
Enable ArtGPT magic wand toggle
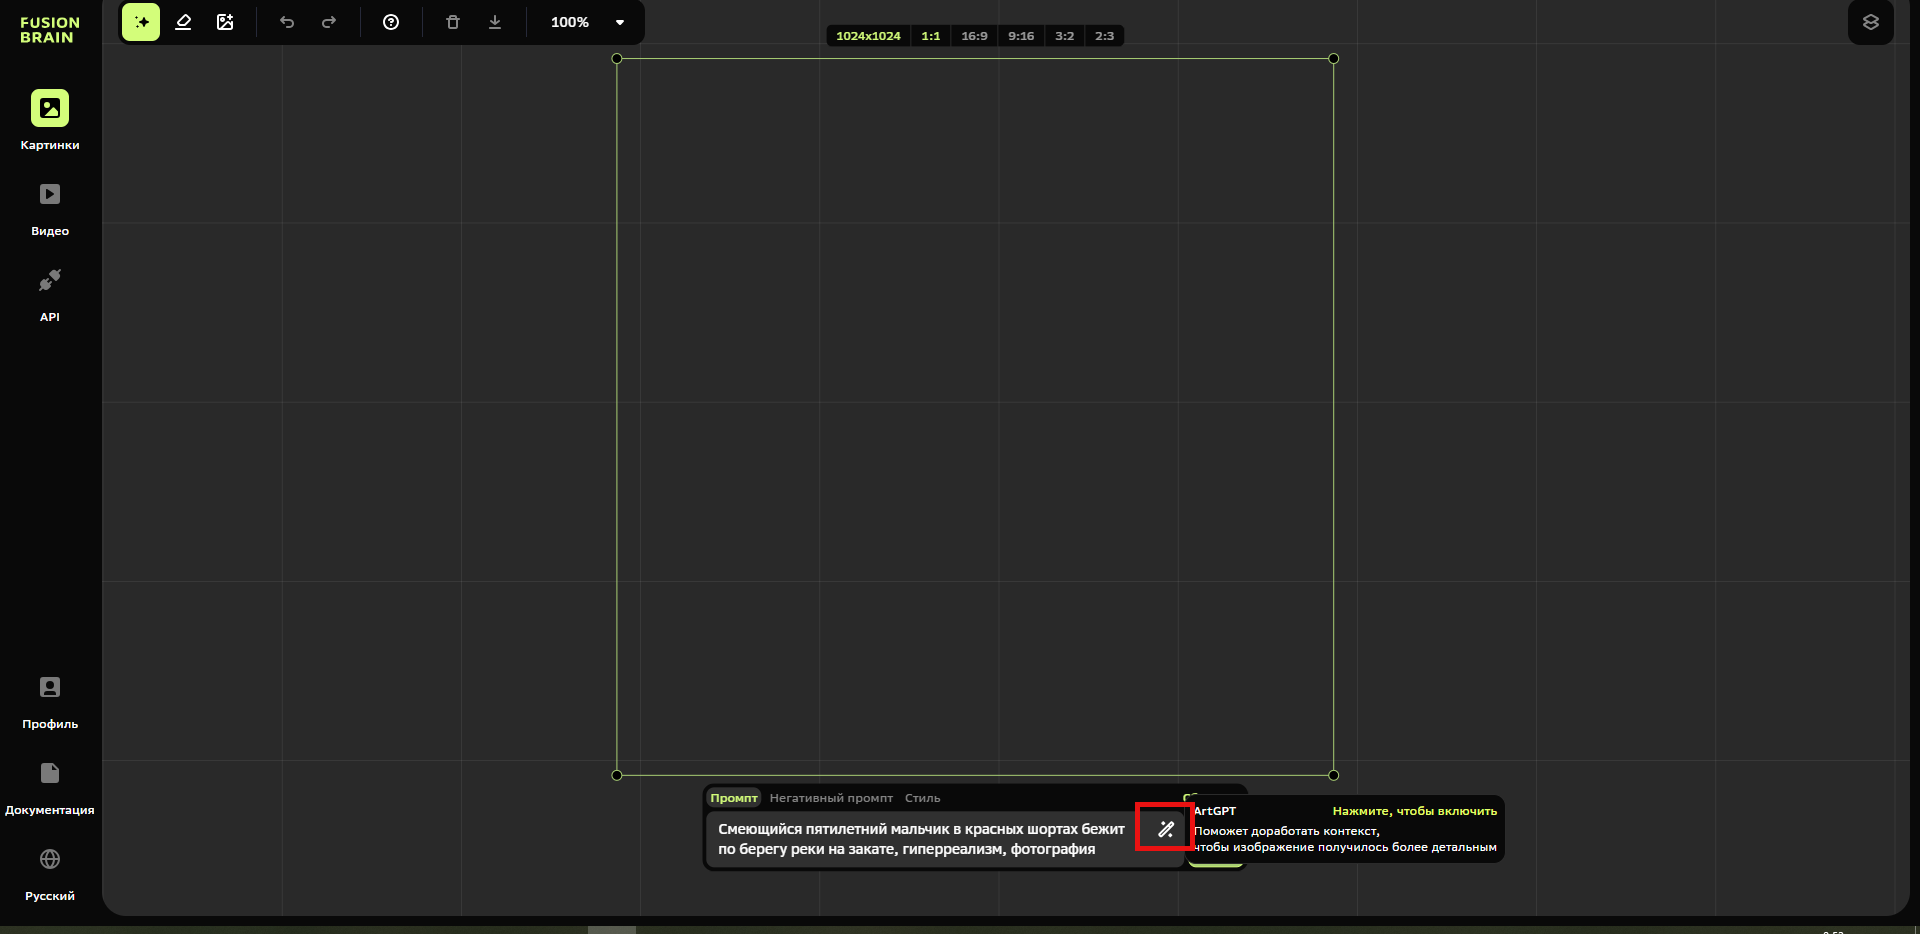click(1165, 829)
